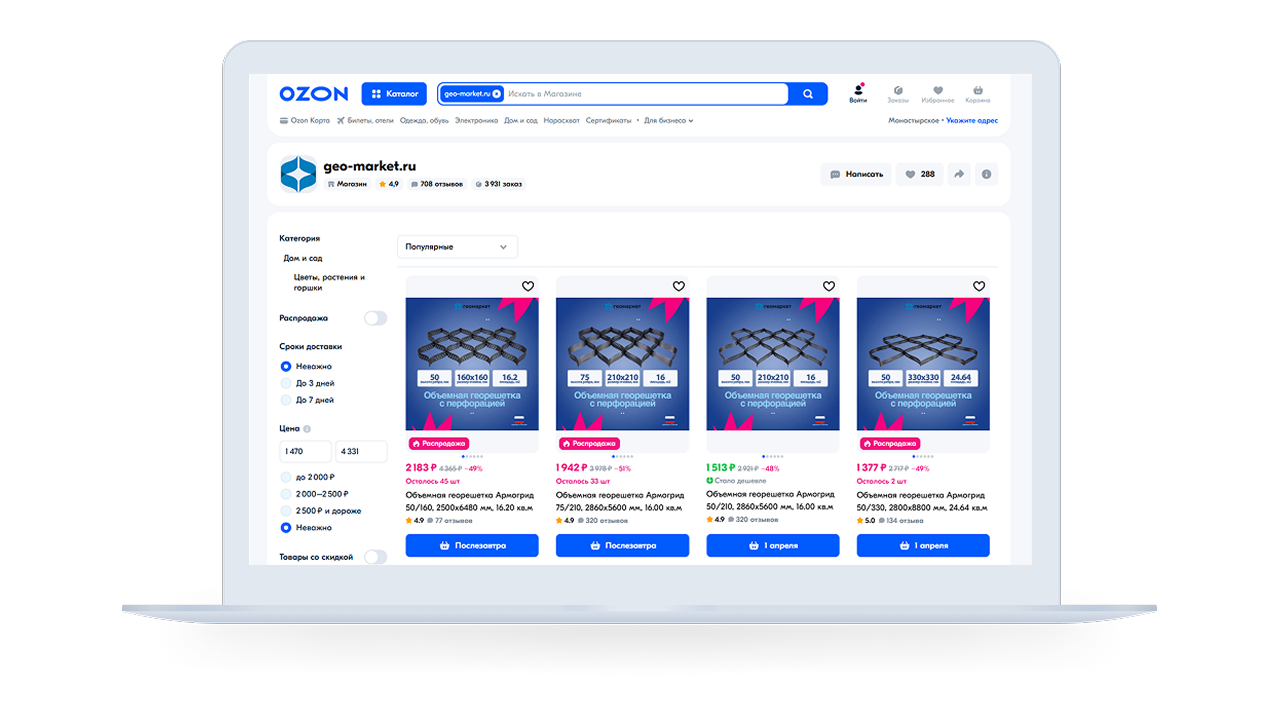The height and width of the screenshot is (720, 1280).
Task: Select the Дом и сад sidebar category
Action: point(303,258)
